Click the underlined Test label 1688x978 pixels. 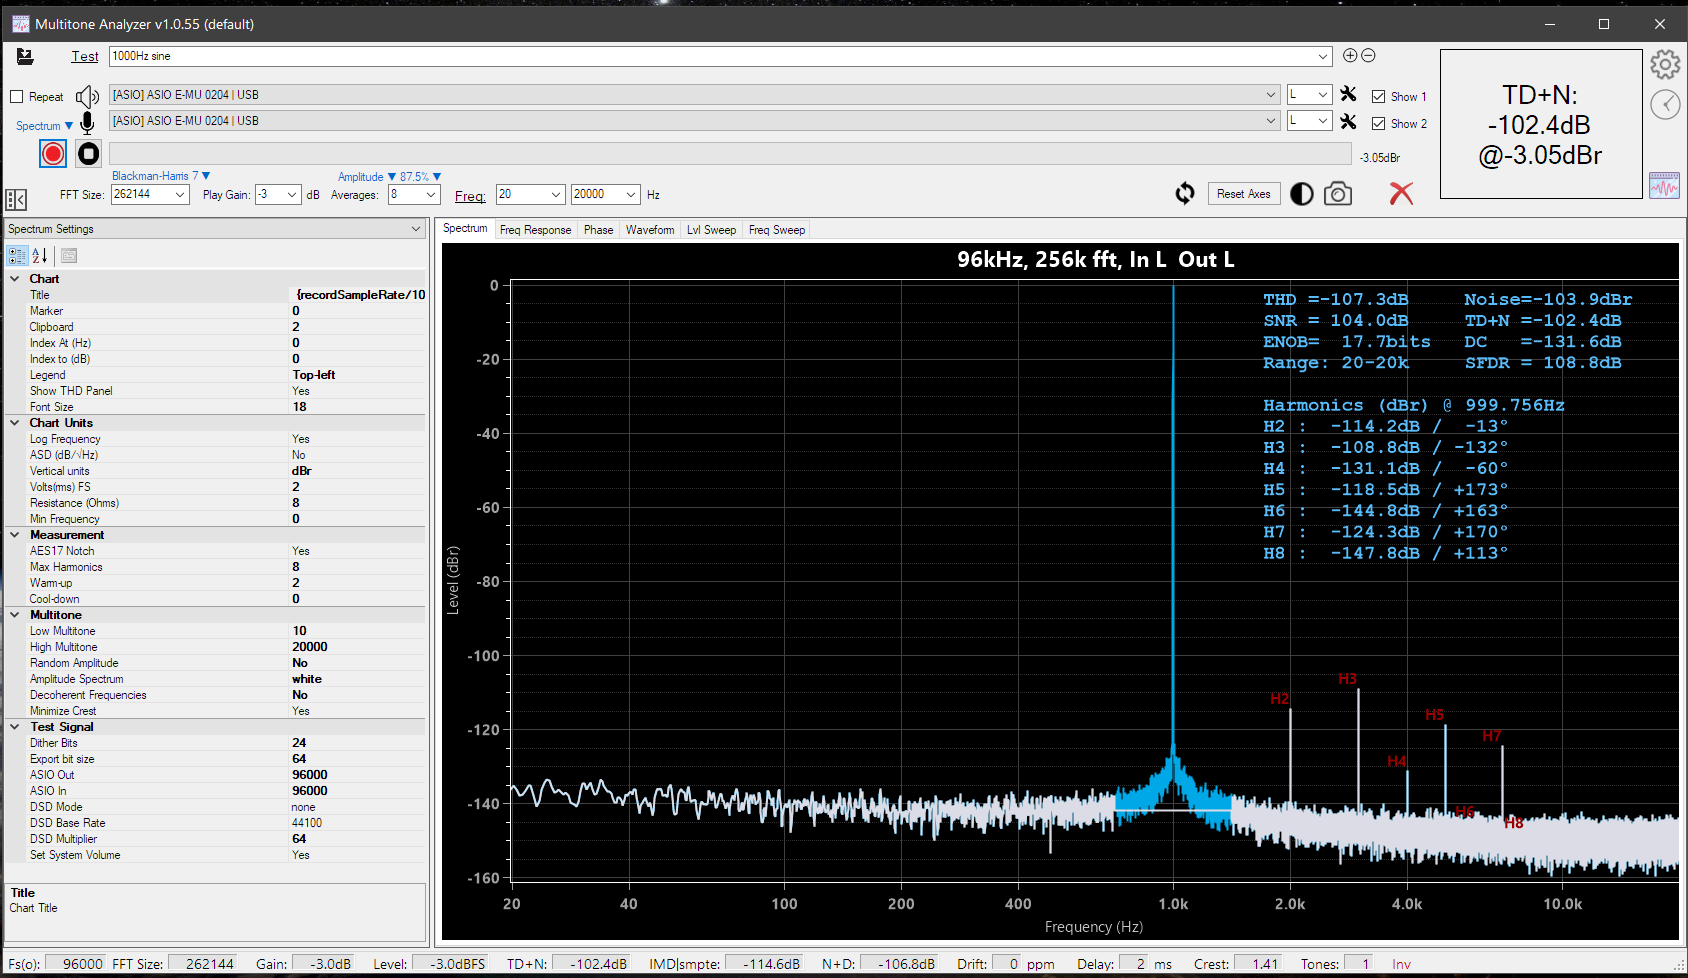(85, 57)
